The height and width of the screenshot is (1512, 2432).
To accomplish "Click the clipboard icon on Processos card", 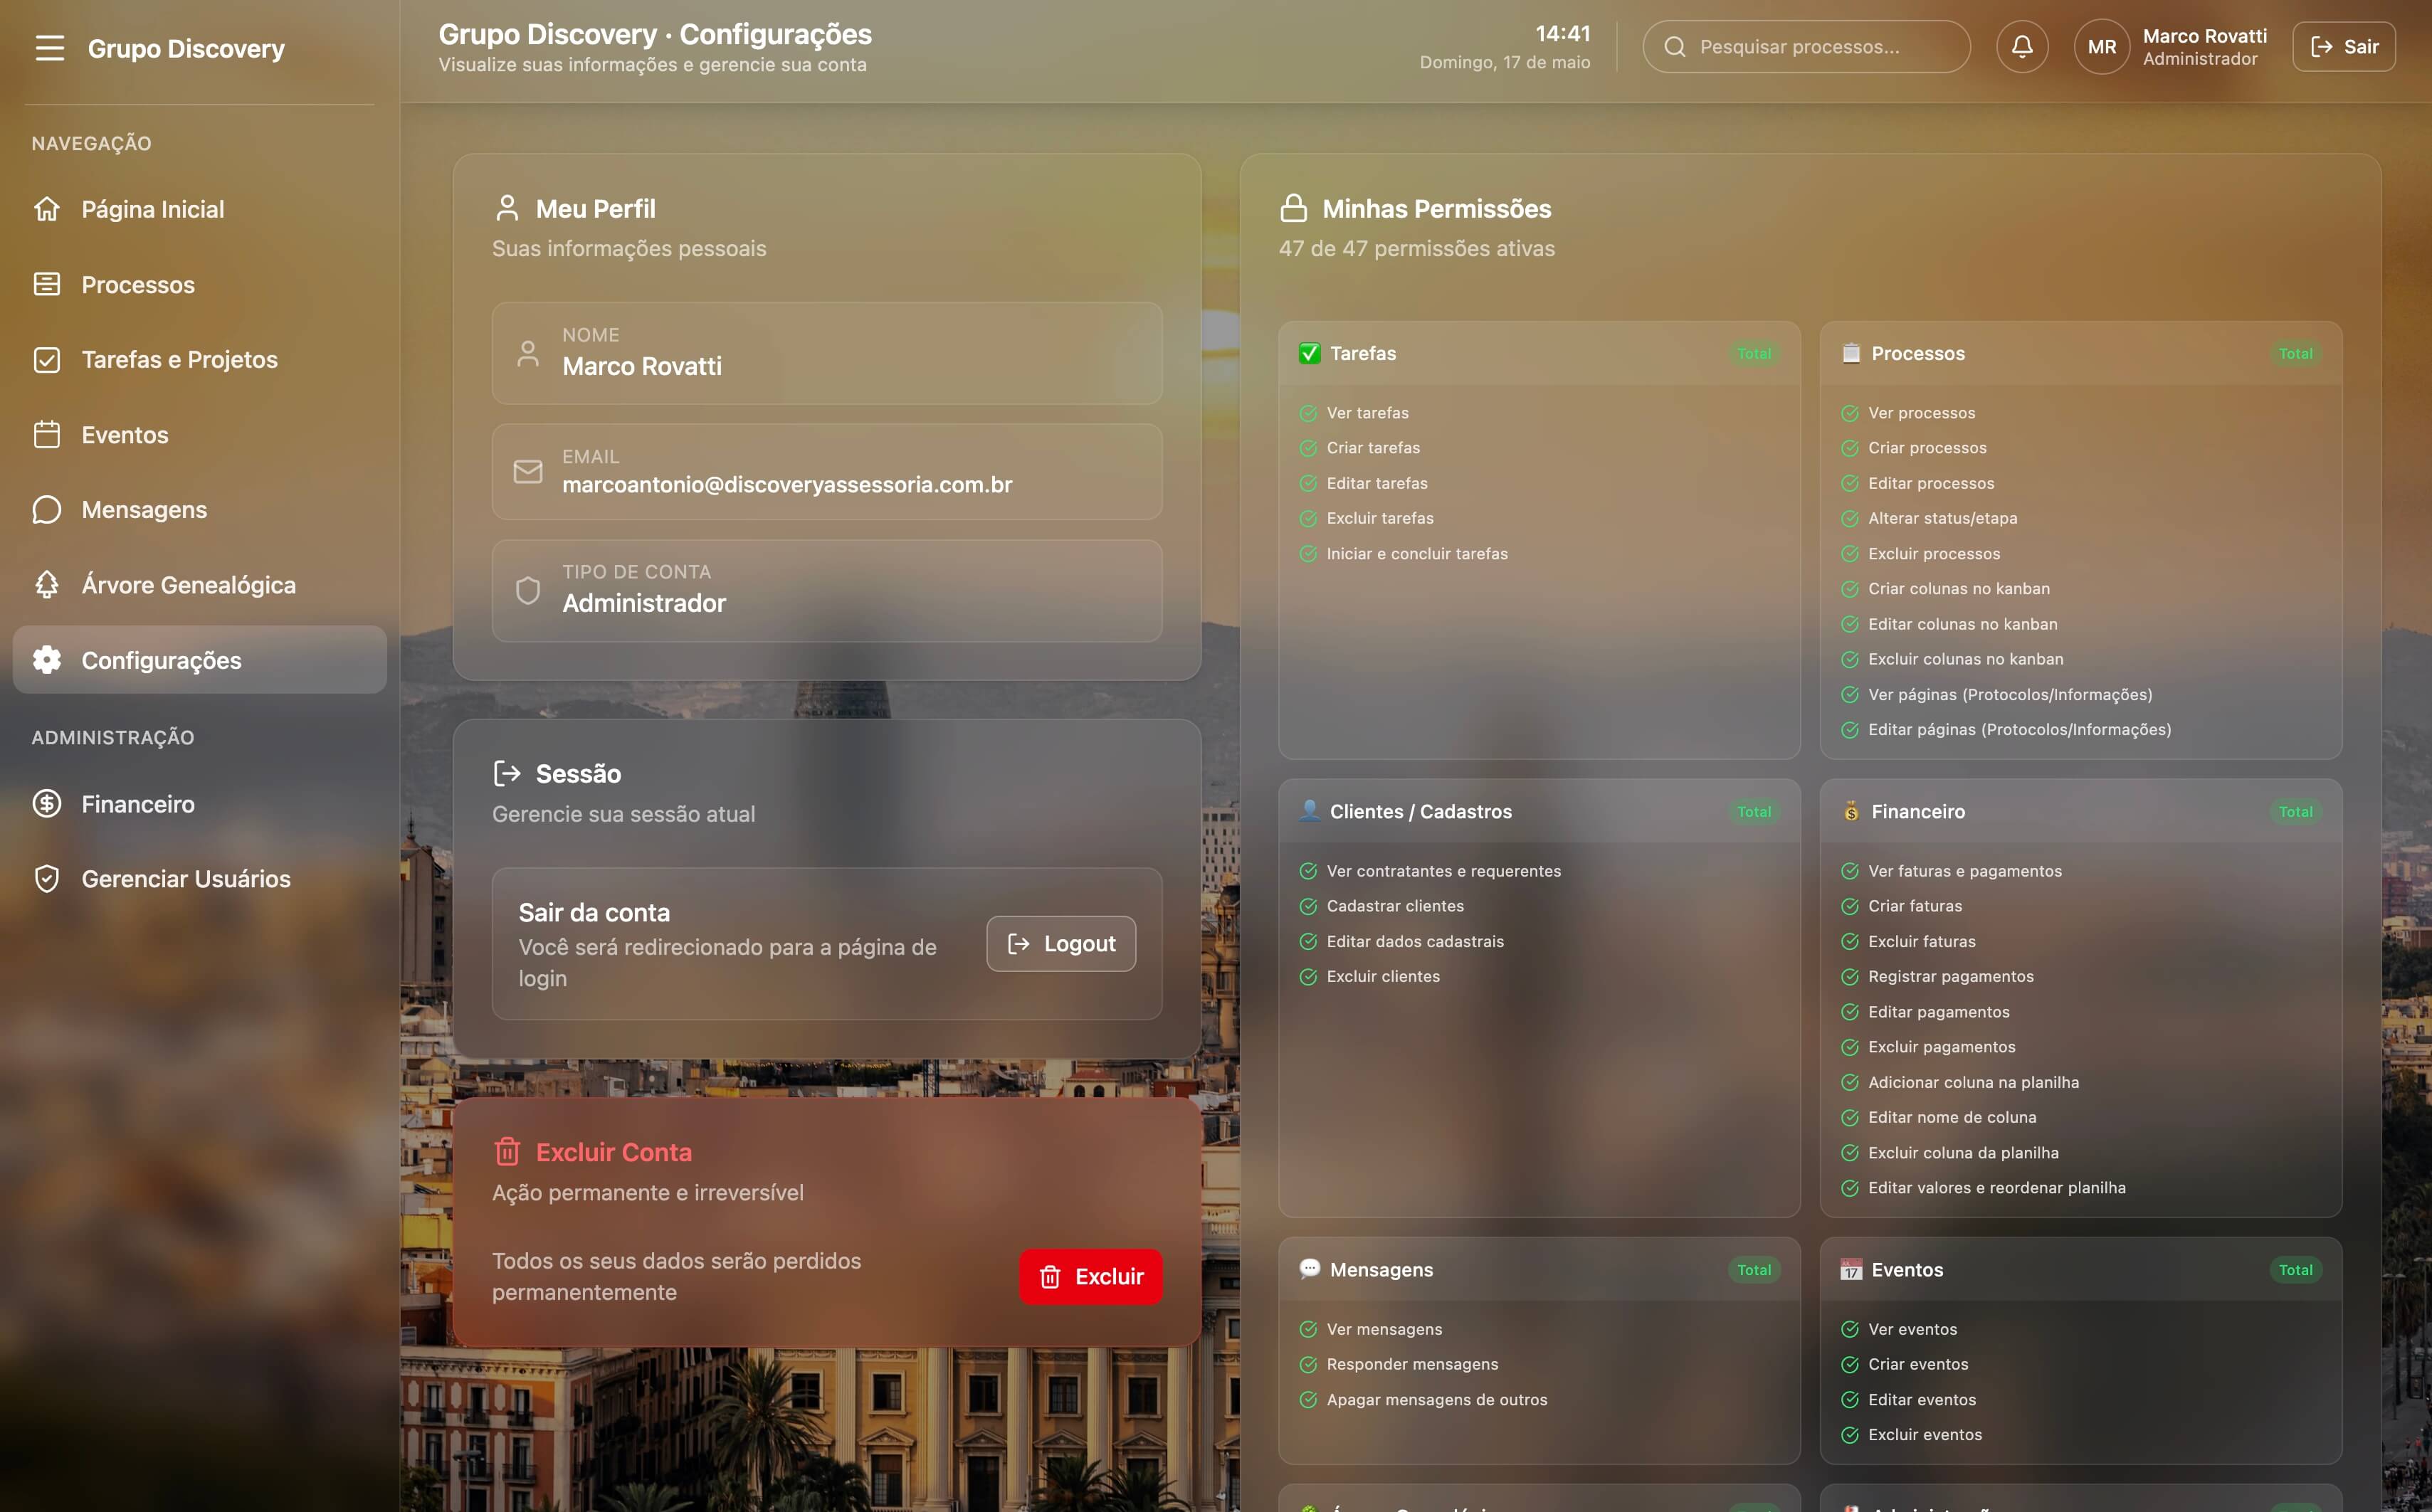I will point(1851,353).
